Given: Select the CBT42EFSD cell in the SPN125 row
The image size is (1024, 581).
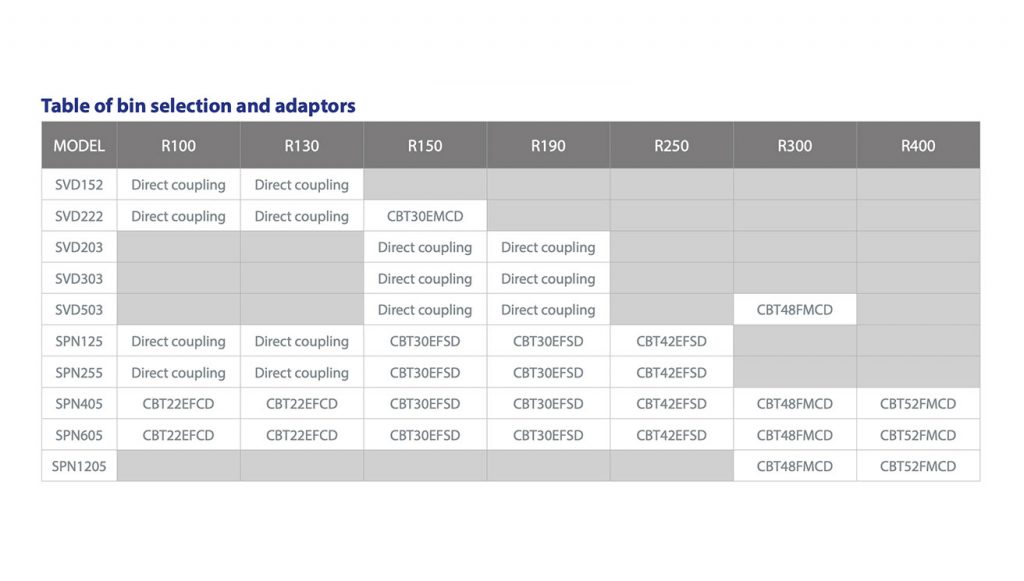Looking at the screenshot, I should pyautogui.click(x=672, y=341).
